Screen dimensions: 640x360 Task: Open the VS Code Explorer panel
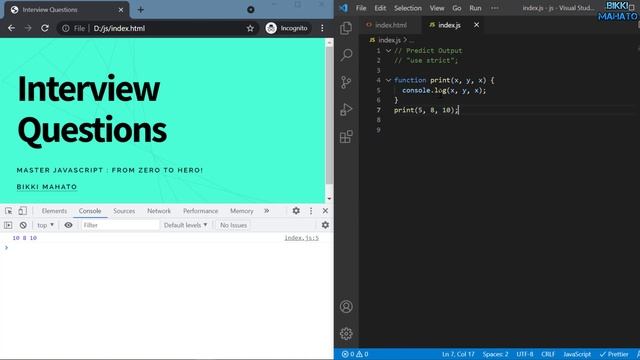pos(346,28)
